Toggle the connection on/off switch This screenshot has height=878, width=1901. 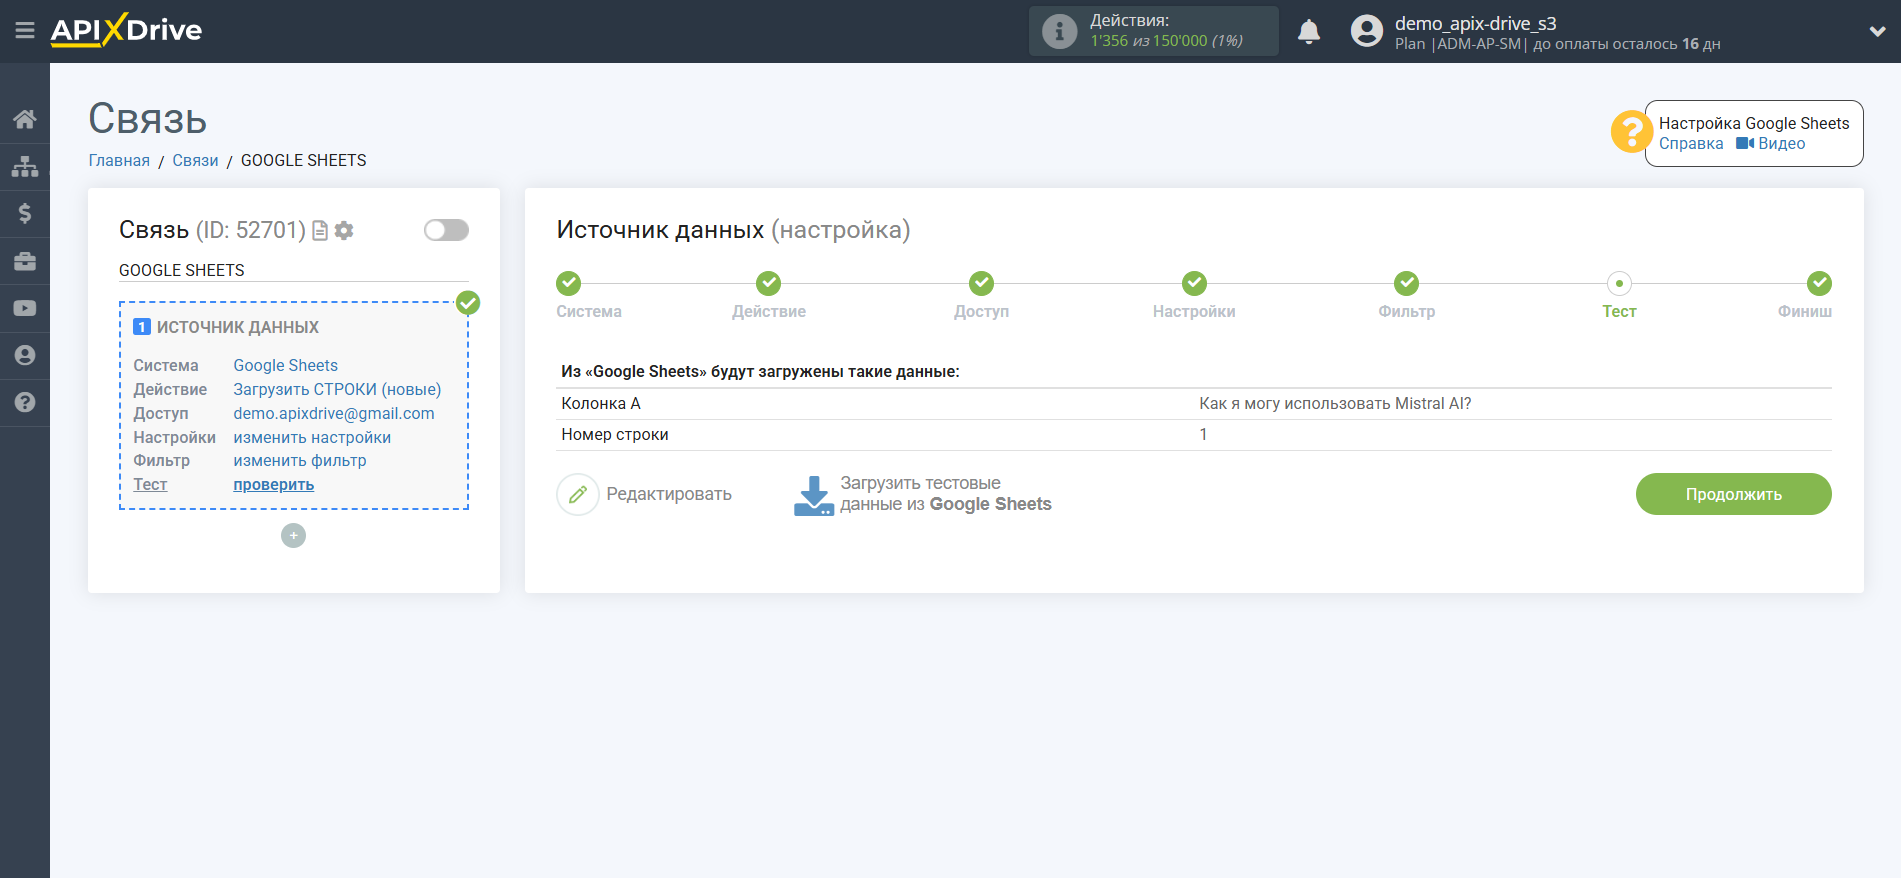coord(446,230)
